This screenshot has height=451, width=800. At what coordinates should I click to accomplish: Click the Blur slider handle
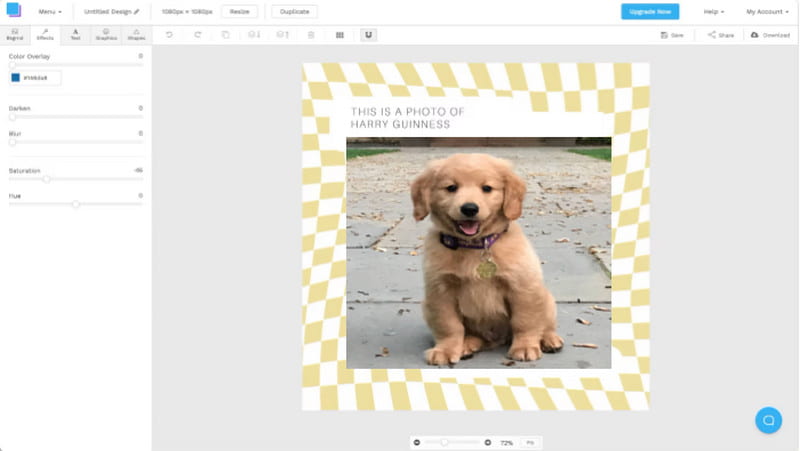coord(12,142)
